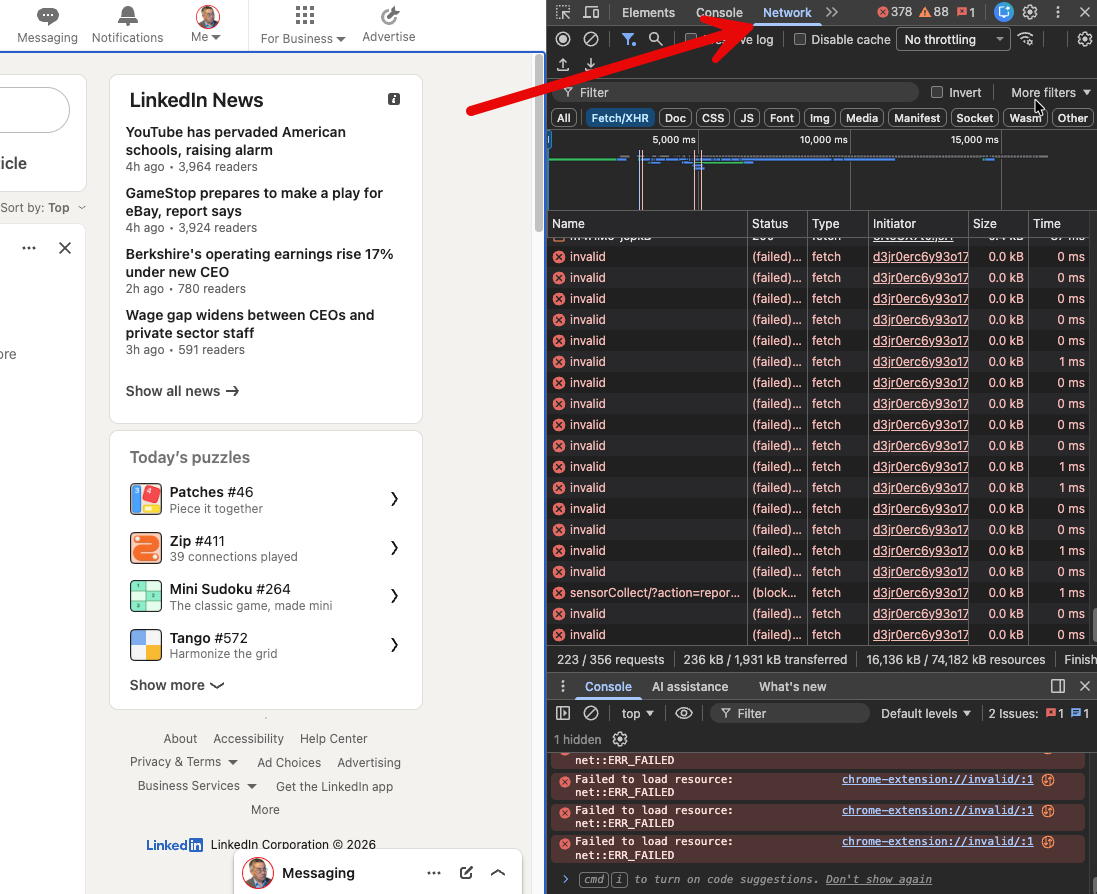1097x894 pixels.
Task: Open network conditions wifi icon
Action: (x=1026, y=39)
